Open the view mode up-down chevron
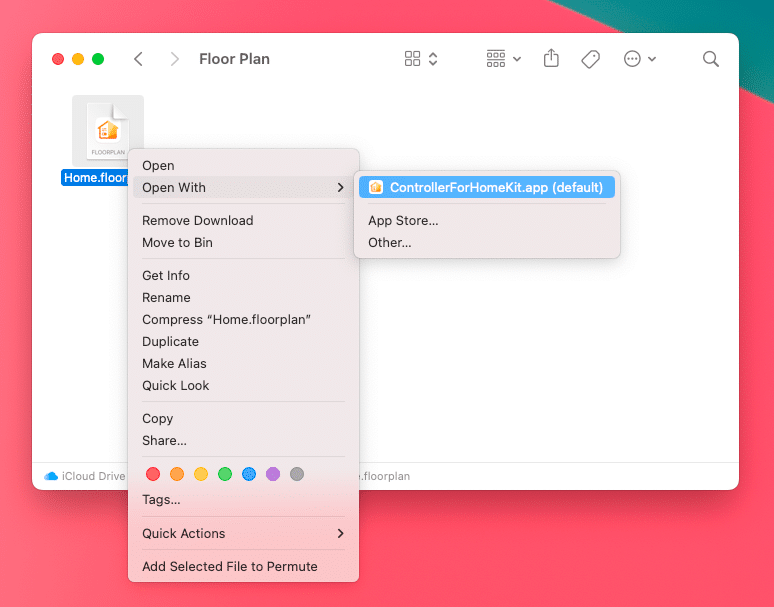Screen dimensions: 774x607 tap(433, 59)
